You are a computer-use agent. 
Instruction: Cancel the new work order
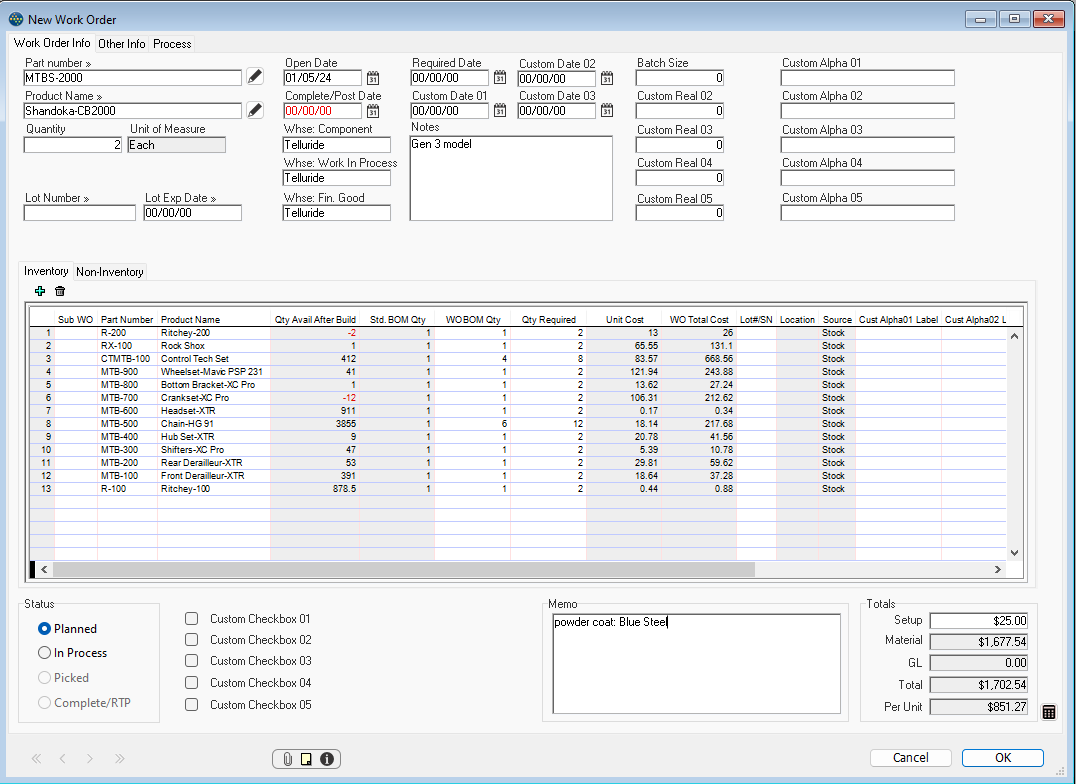(x=910, y=758)
